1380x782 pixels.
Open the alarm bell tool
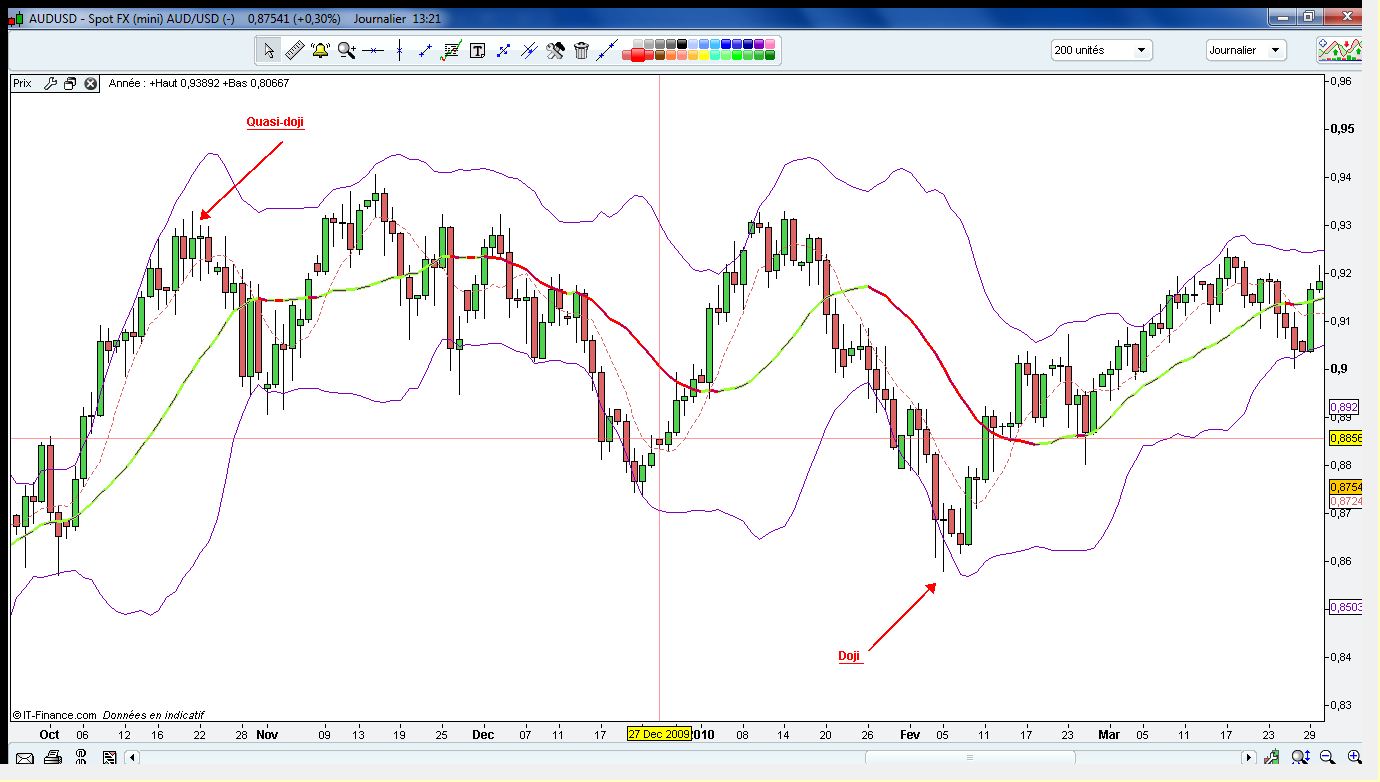(x=318, y=50)
